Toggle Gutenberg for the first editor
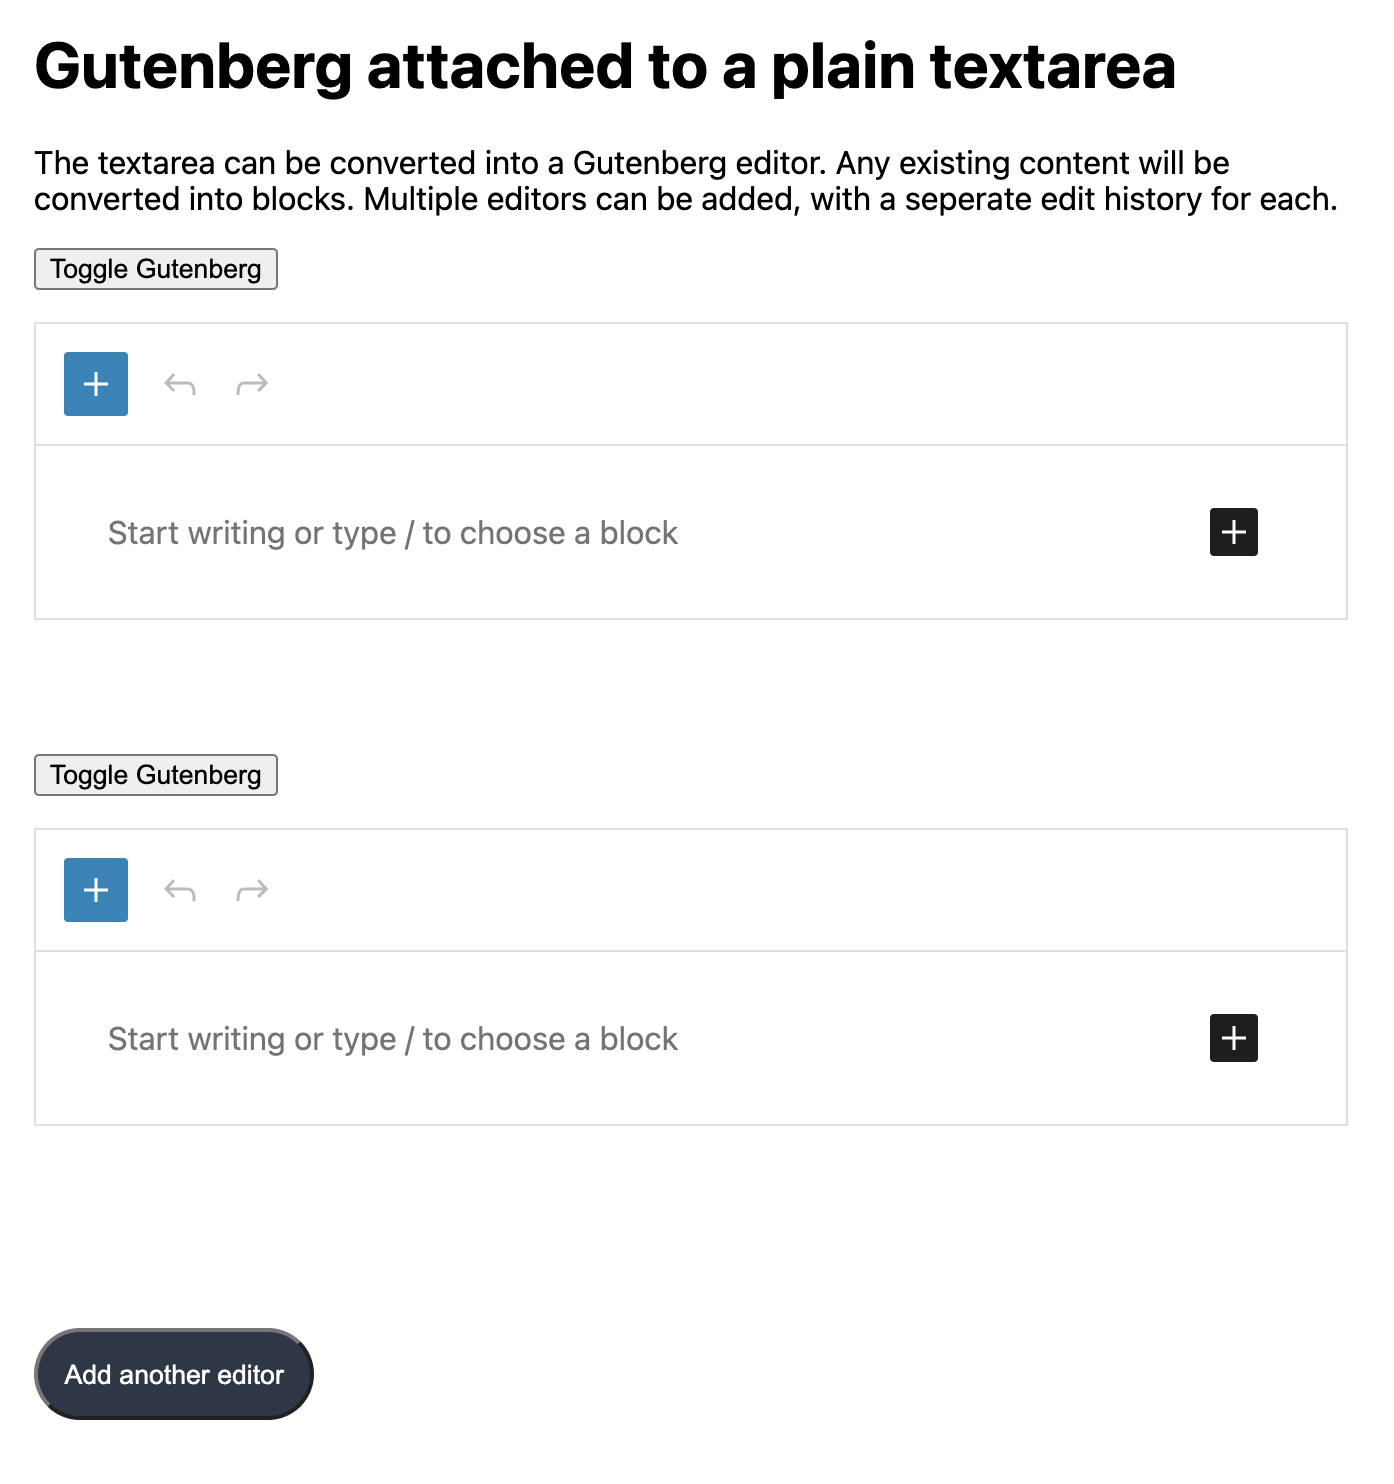This screenshot has width=1394, height=1484. (156, 269)
